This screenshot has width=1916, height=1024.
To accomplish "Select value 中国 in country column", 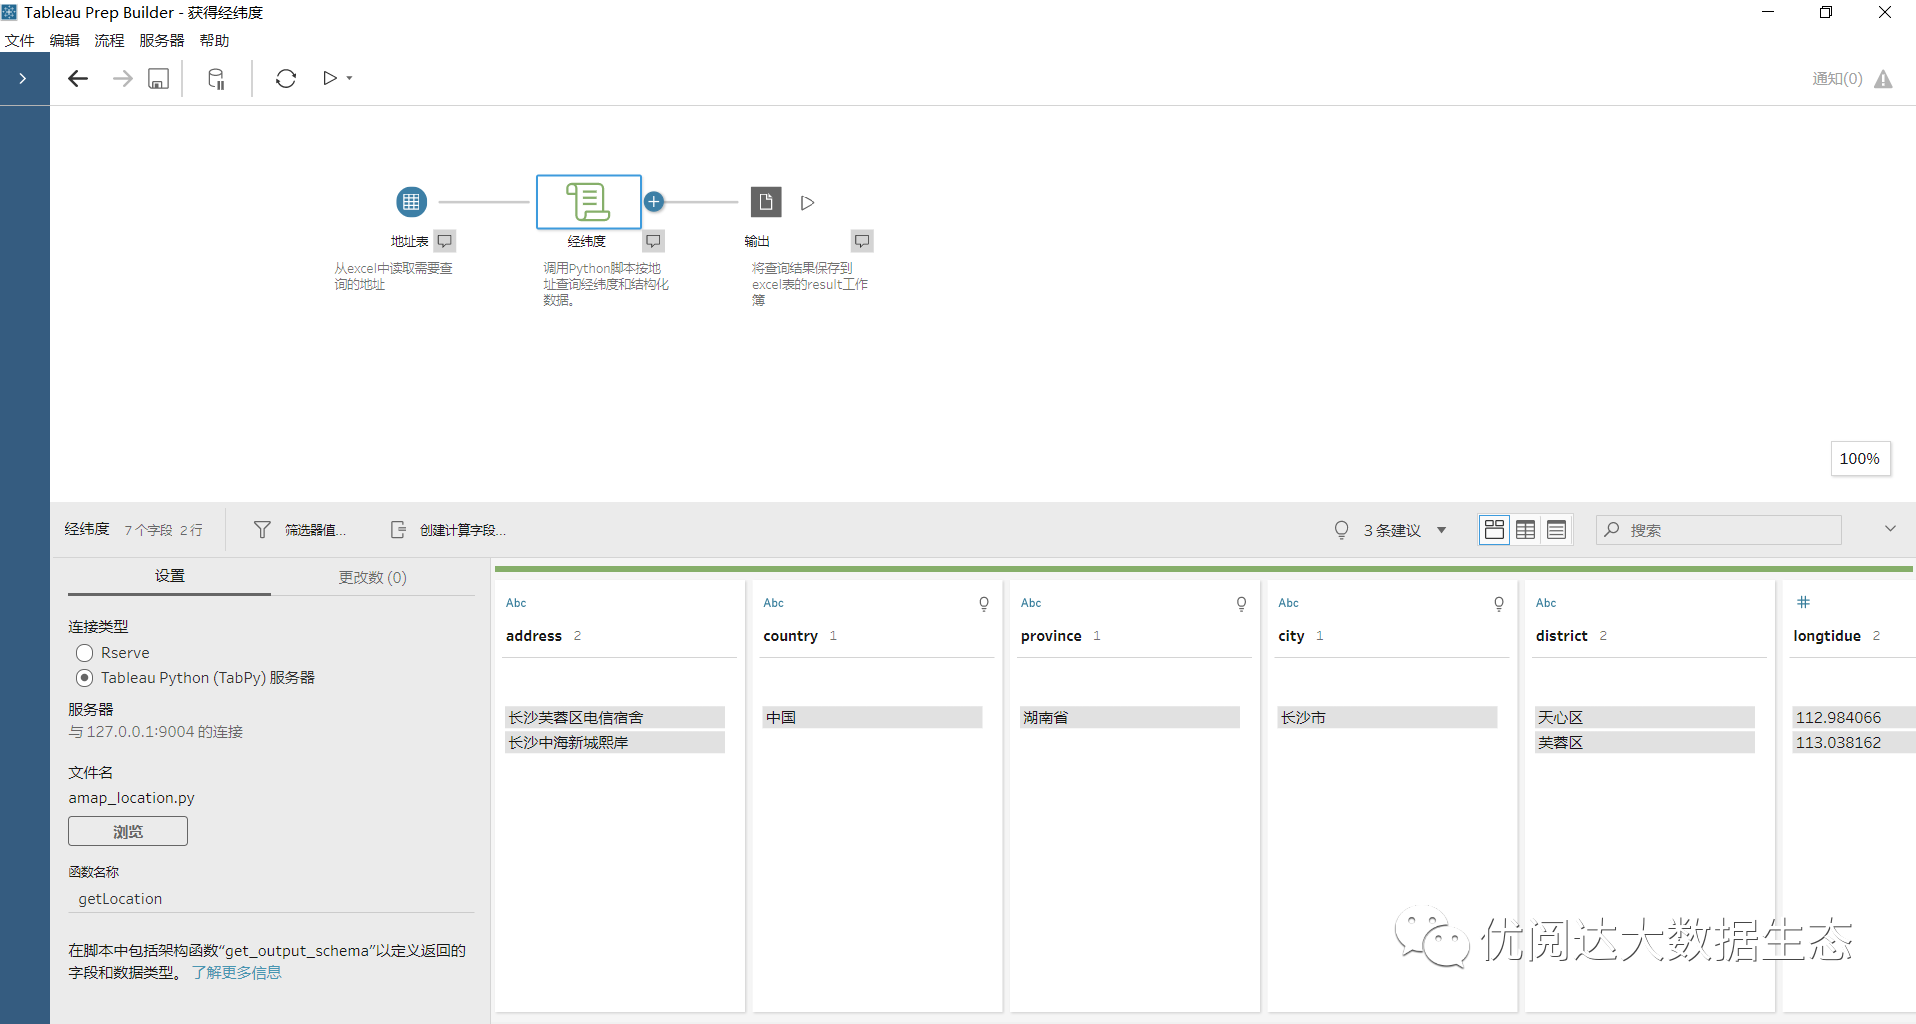I will (x=872, y=717).
